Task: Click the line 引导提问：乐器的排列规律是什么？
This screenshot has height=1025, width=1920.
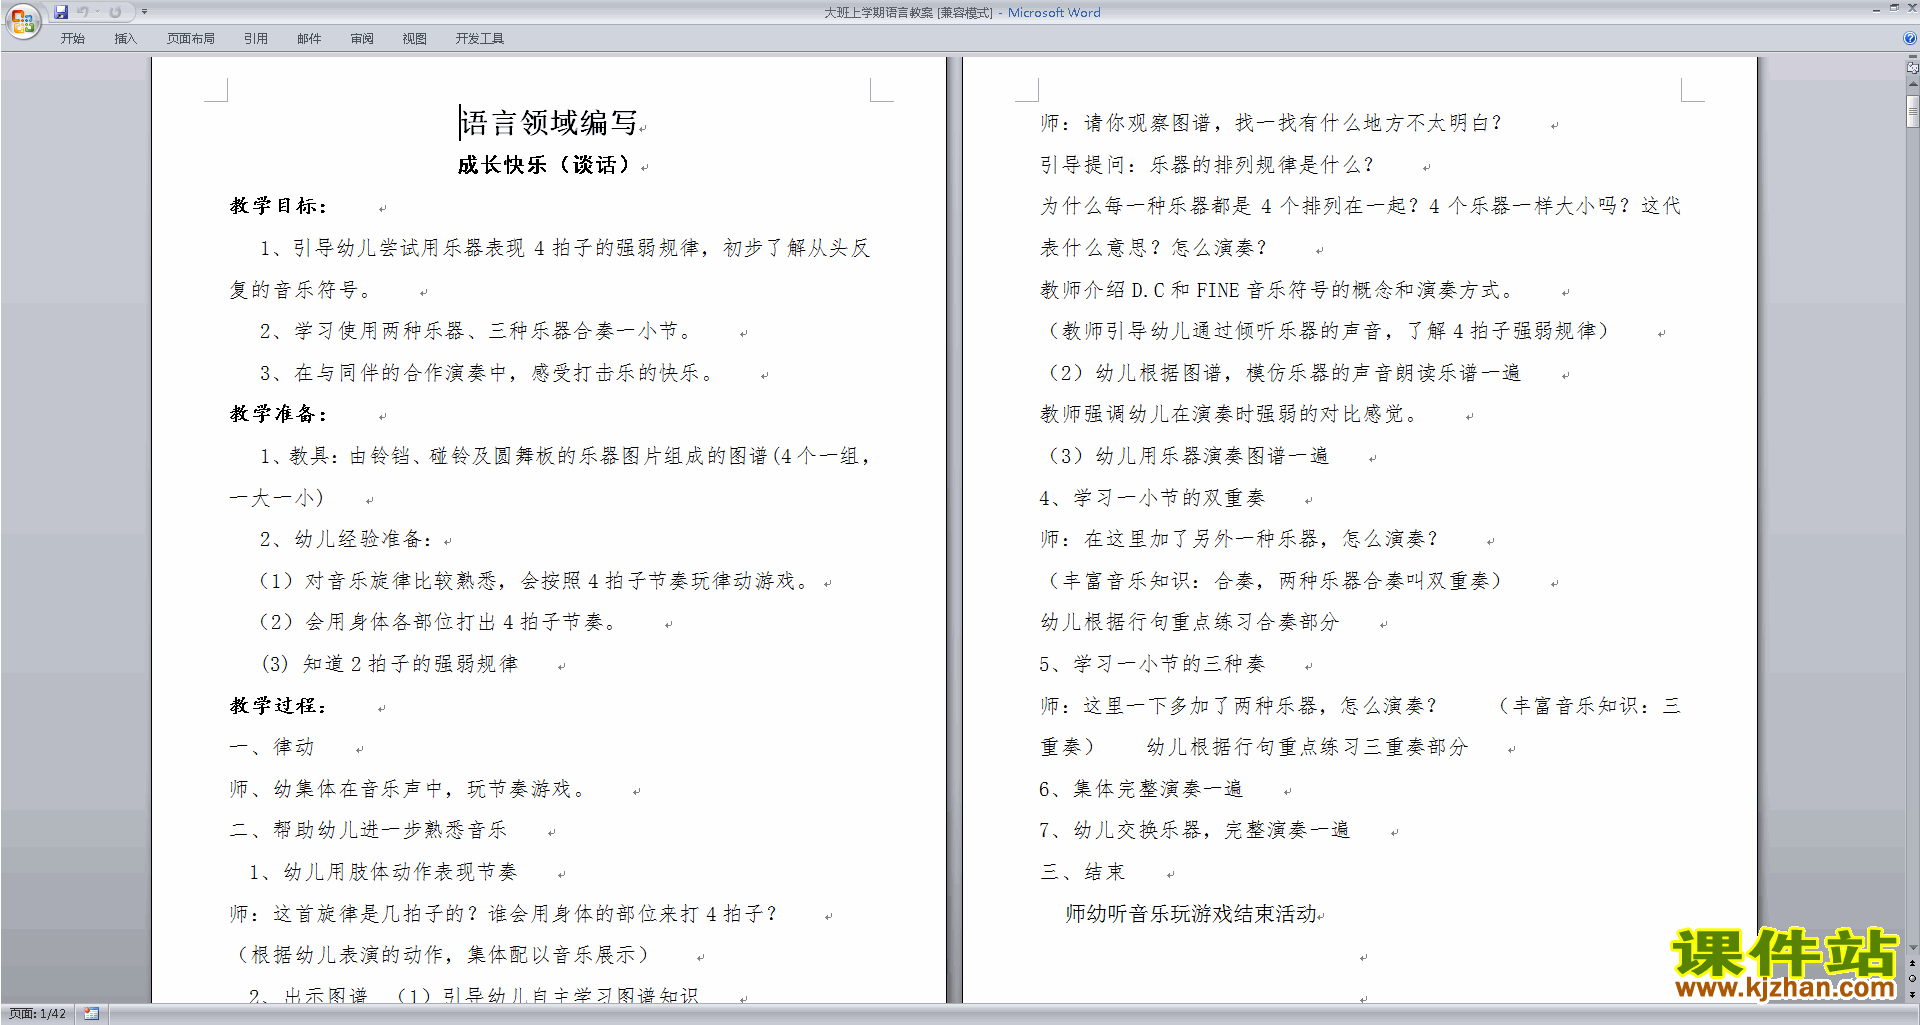Action: point(1207,165)
